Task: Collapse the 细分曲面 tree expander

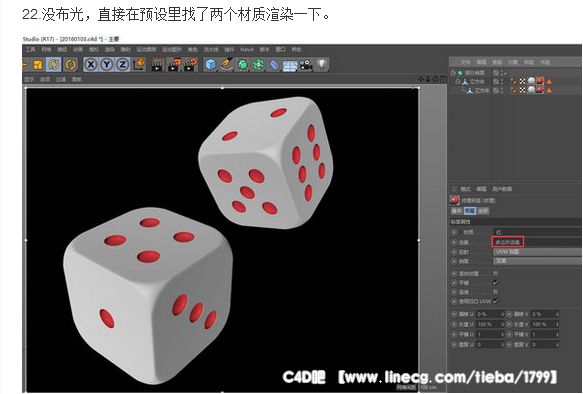Action: pos(452,72)
